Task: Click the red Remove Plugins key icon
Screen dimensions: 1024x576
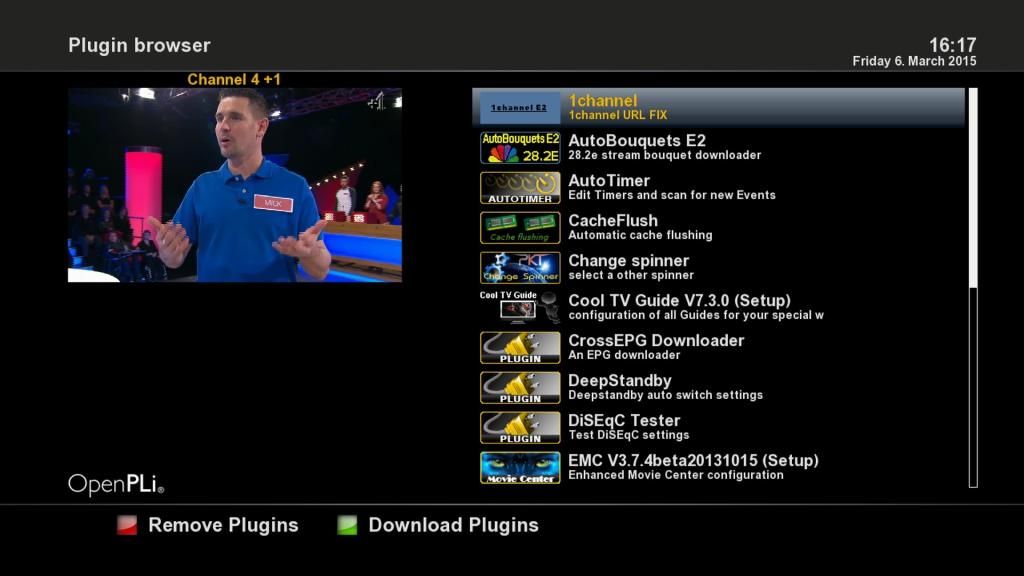Action: (127, 525)
